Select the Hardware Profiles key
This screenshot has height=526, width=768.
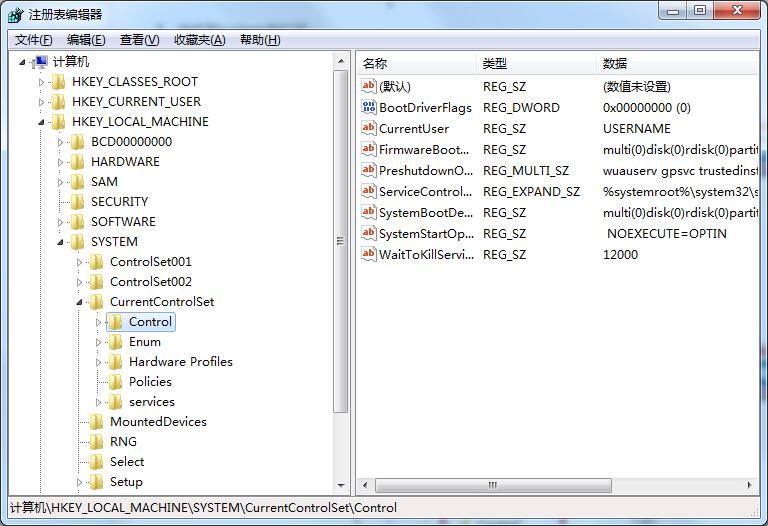click(180, 362)
